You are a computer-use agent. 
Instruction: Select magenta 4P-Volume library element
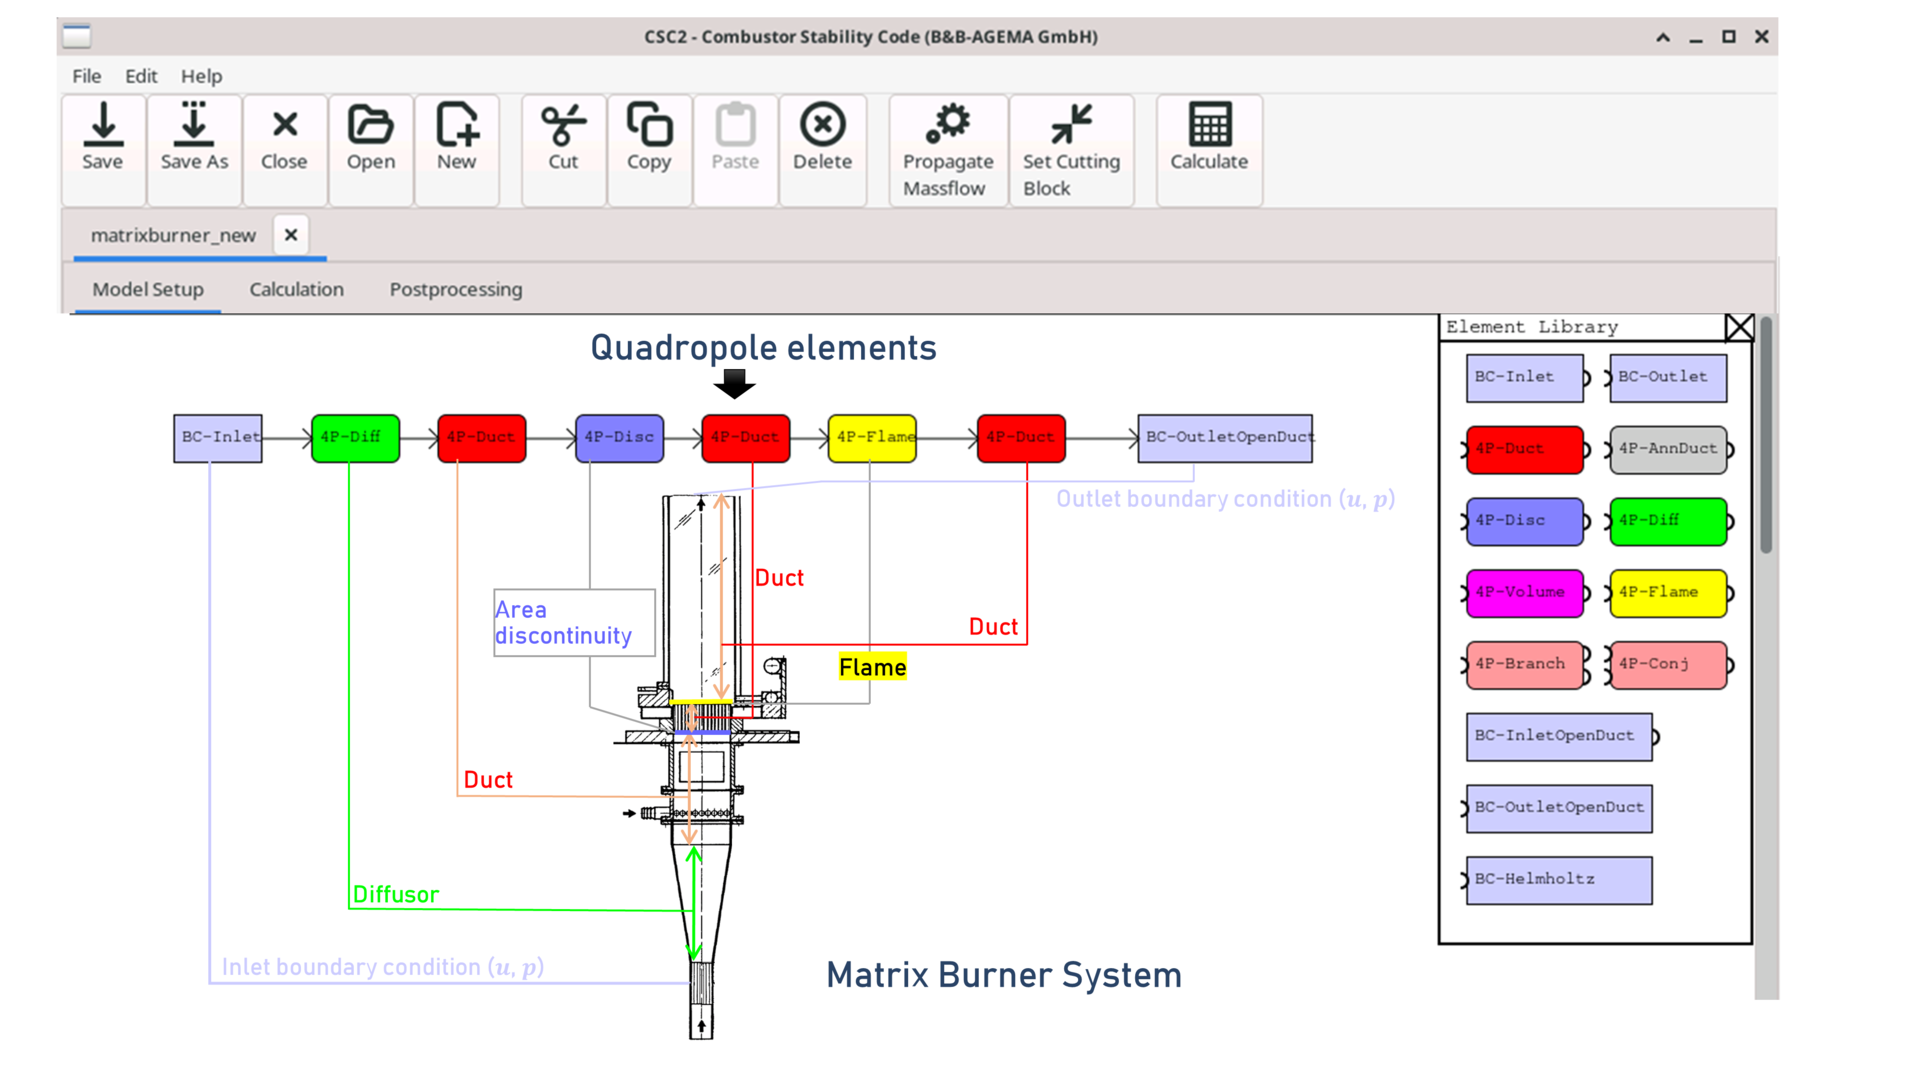coord(1524,593)
